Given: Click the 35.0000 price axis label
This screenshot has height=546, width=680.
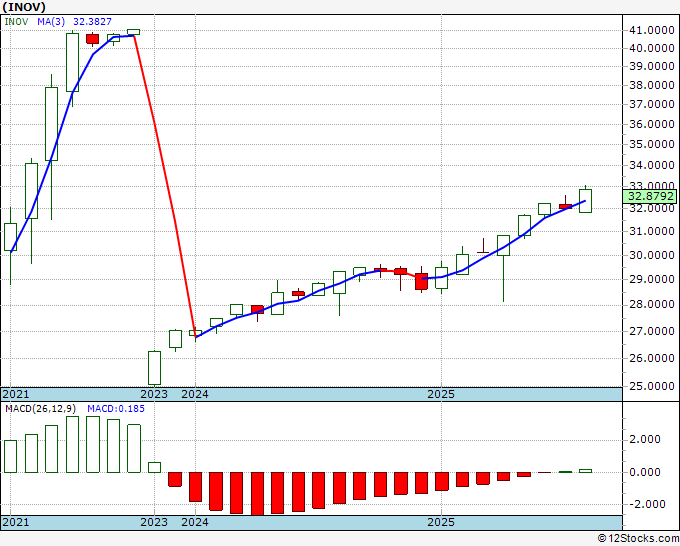Looking at the screenshot, I should (651, 144).
